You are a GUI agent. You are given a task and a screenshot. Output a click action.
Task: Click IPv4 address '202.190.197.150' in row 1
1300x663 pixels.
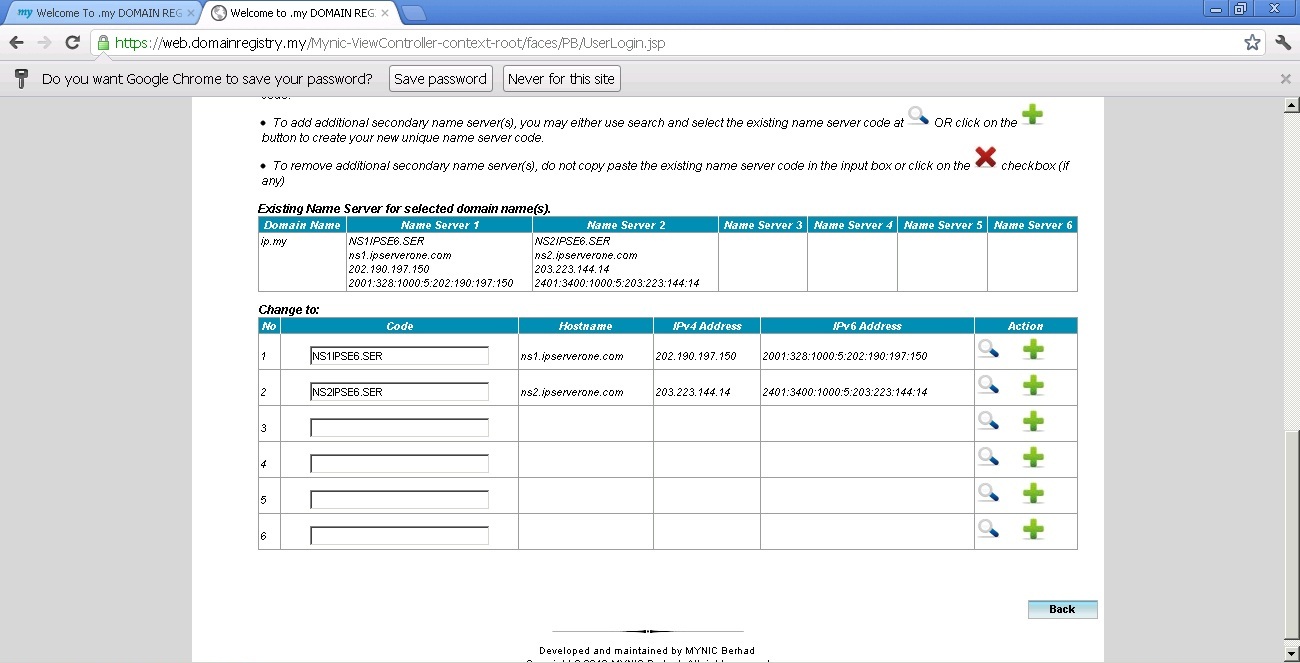click(x=696, y=356)
